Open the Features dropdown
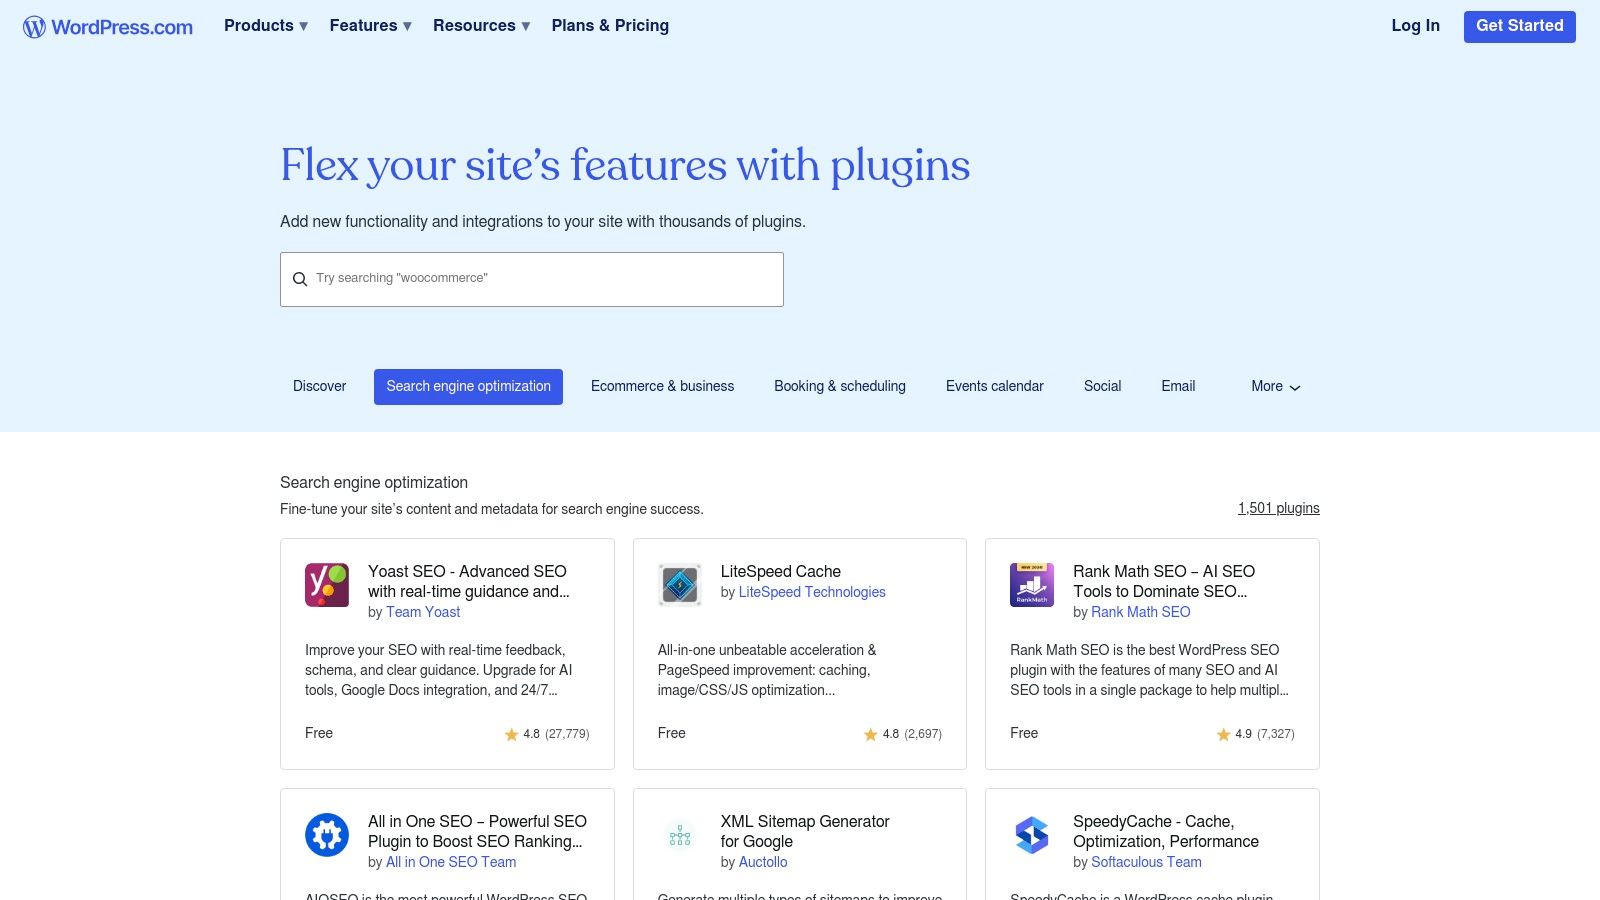This screenshot has height=900, width=1600. pos(369,26)
